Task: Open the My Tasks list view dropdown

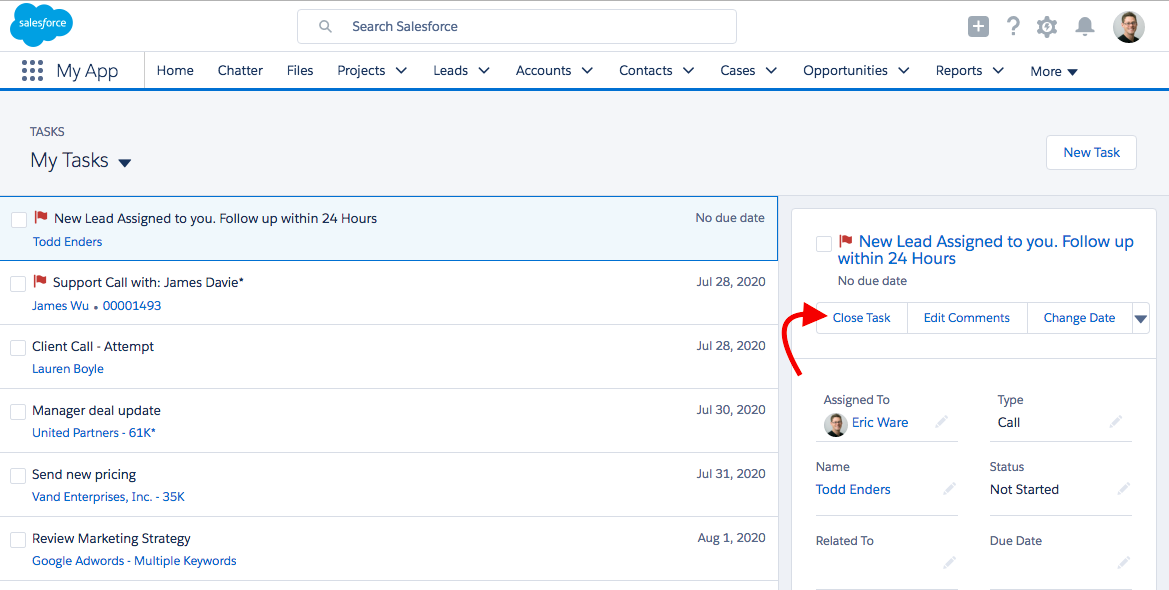Action: coord(125,163)
